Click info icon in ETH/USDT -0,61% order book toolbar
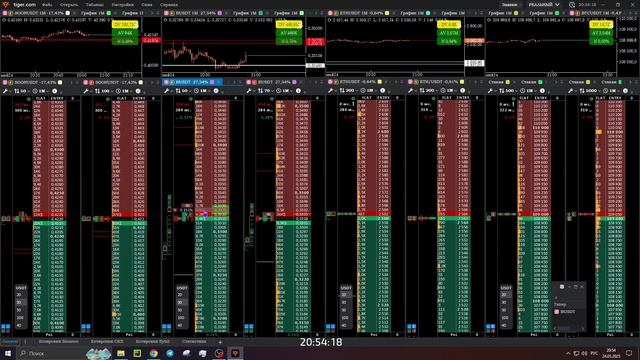 point(462,91)
